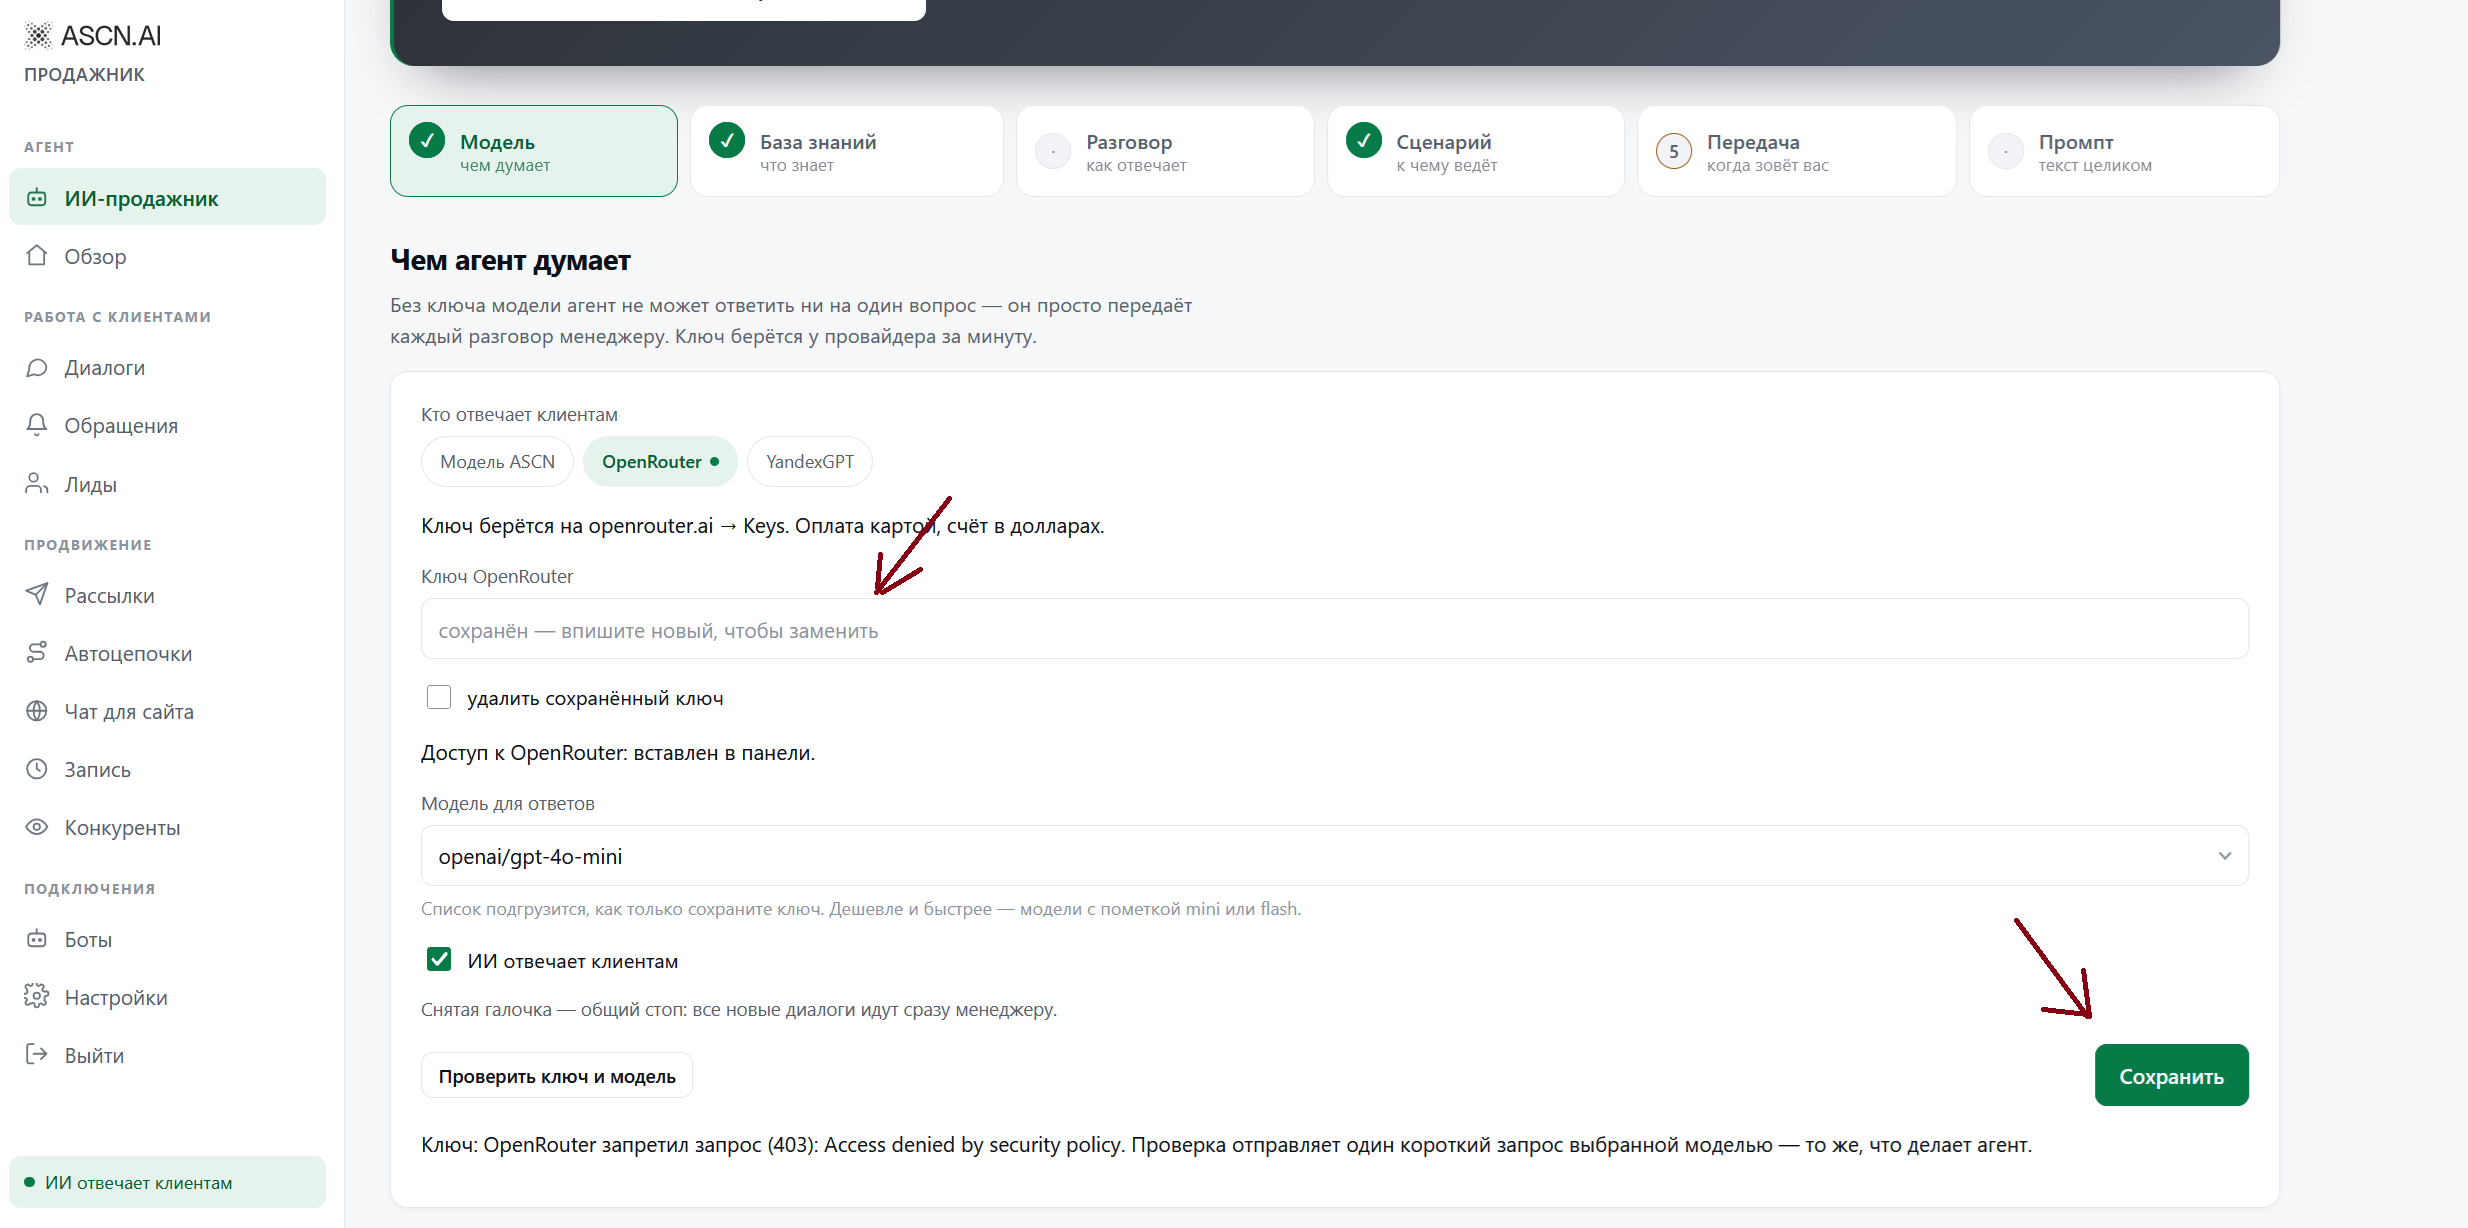Viewport: 2468px width, 1228px height.
Task: Expand the openai/gpt-4o-mini model dropdown
Action: pos(1335,856)
